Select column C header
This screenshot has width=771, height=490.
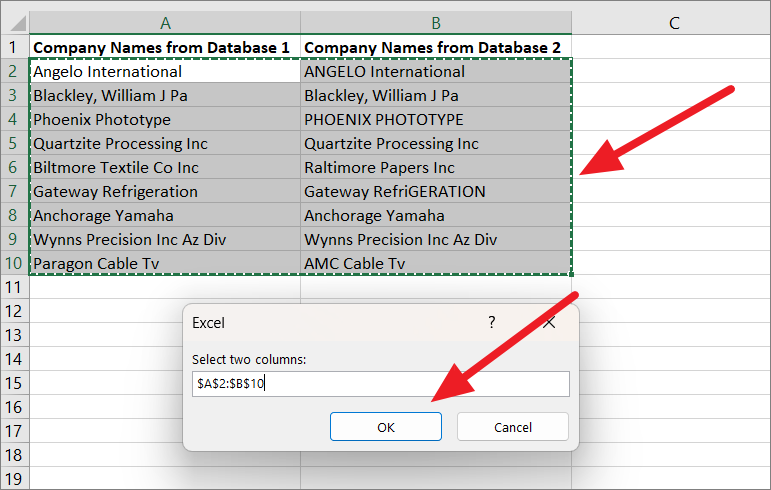674,23
